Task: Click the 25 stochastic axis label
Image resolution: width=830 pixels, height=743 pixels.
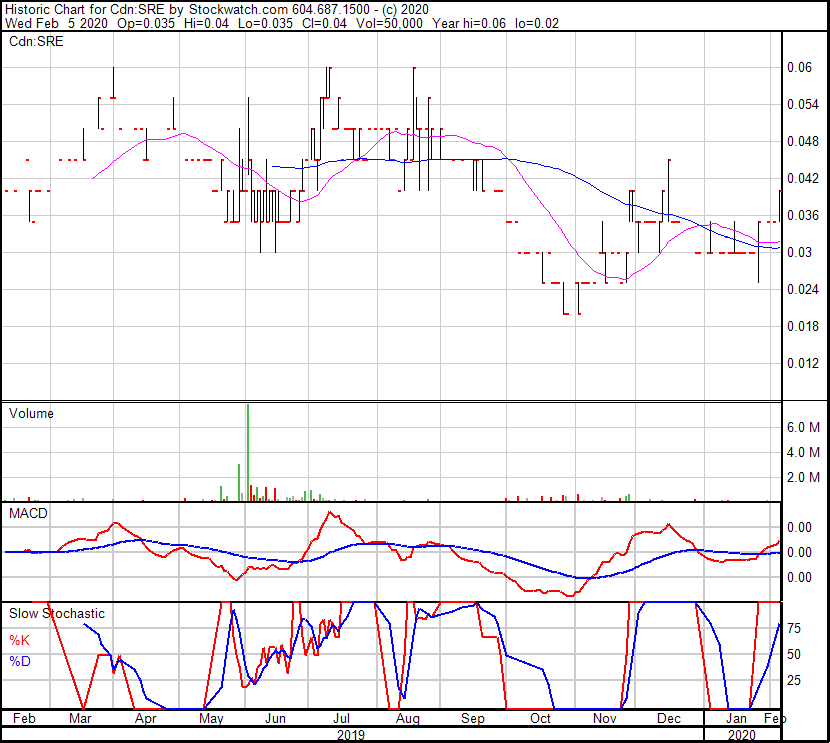Action: 794,681
